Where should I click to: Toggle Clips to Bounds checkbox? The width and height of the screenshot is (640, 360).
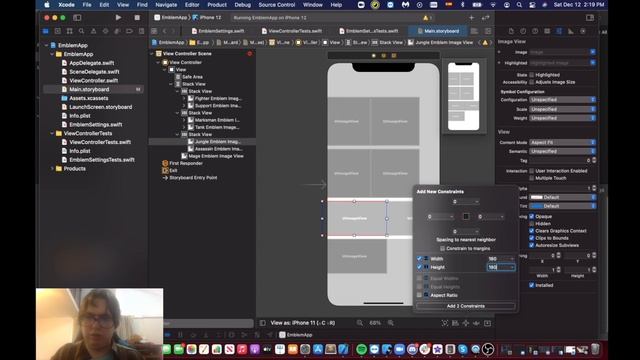coord(531,238)
